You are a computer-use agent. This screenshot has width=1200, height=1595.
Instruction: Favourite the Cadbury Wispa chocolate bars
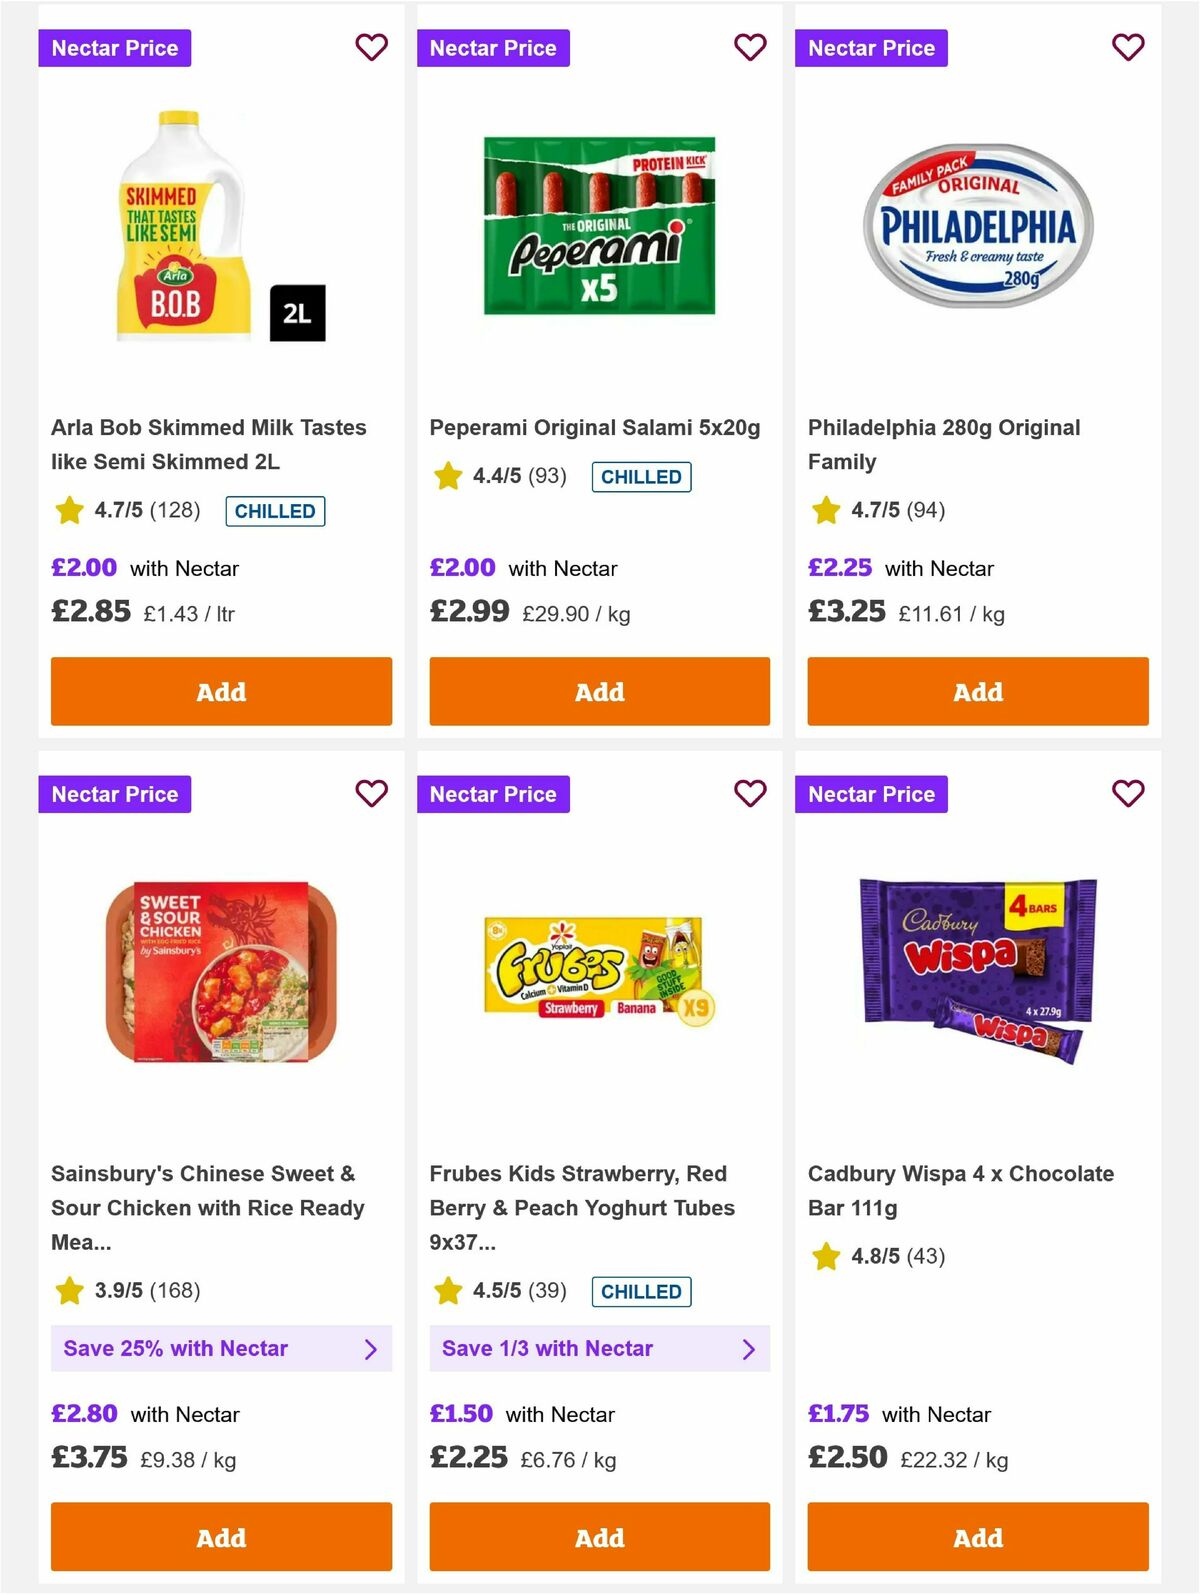(1127, 793)
